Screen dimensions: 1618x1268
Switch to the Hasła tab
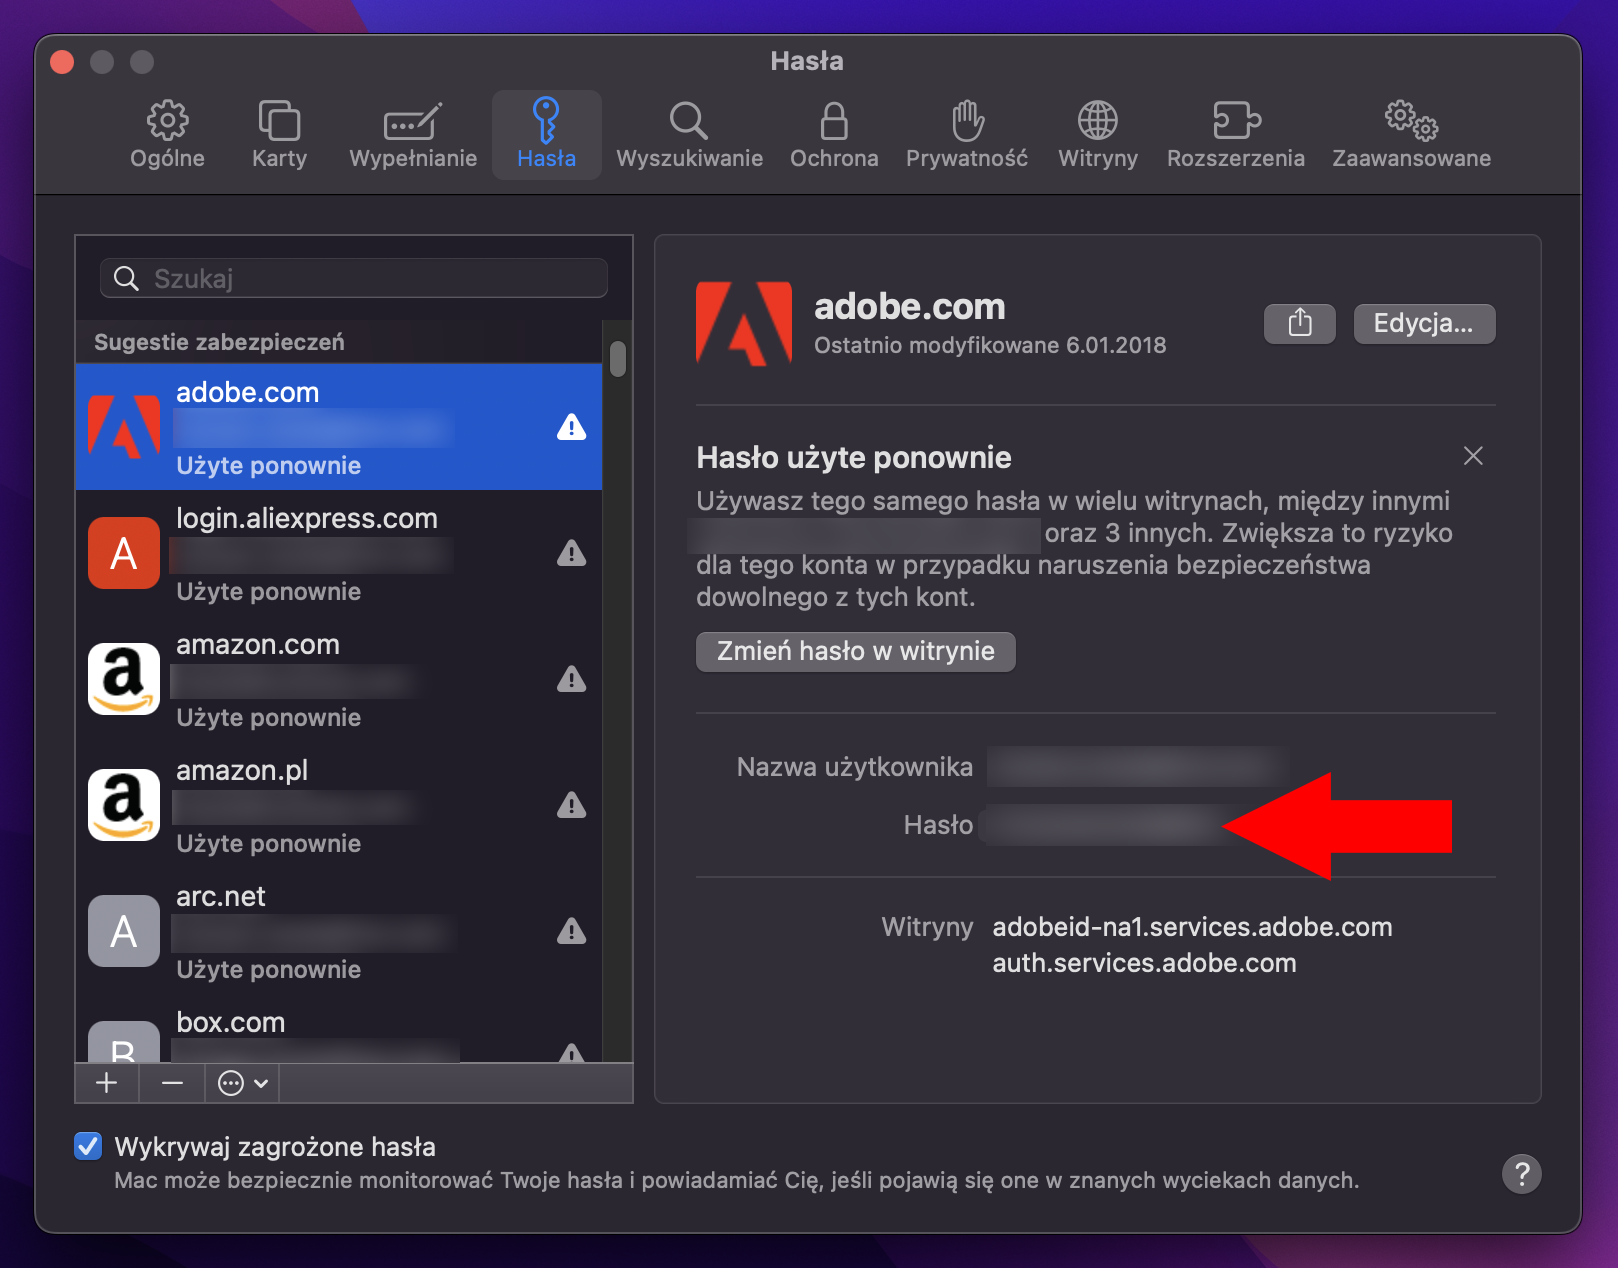click(x=546, y=133)
